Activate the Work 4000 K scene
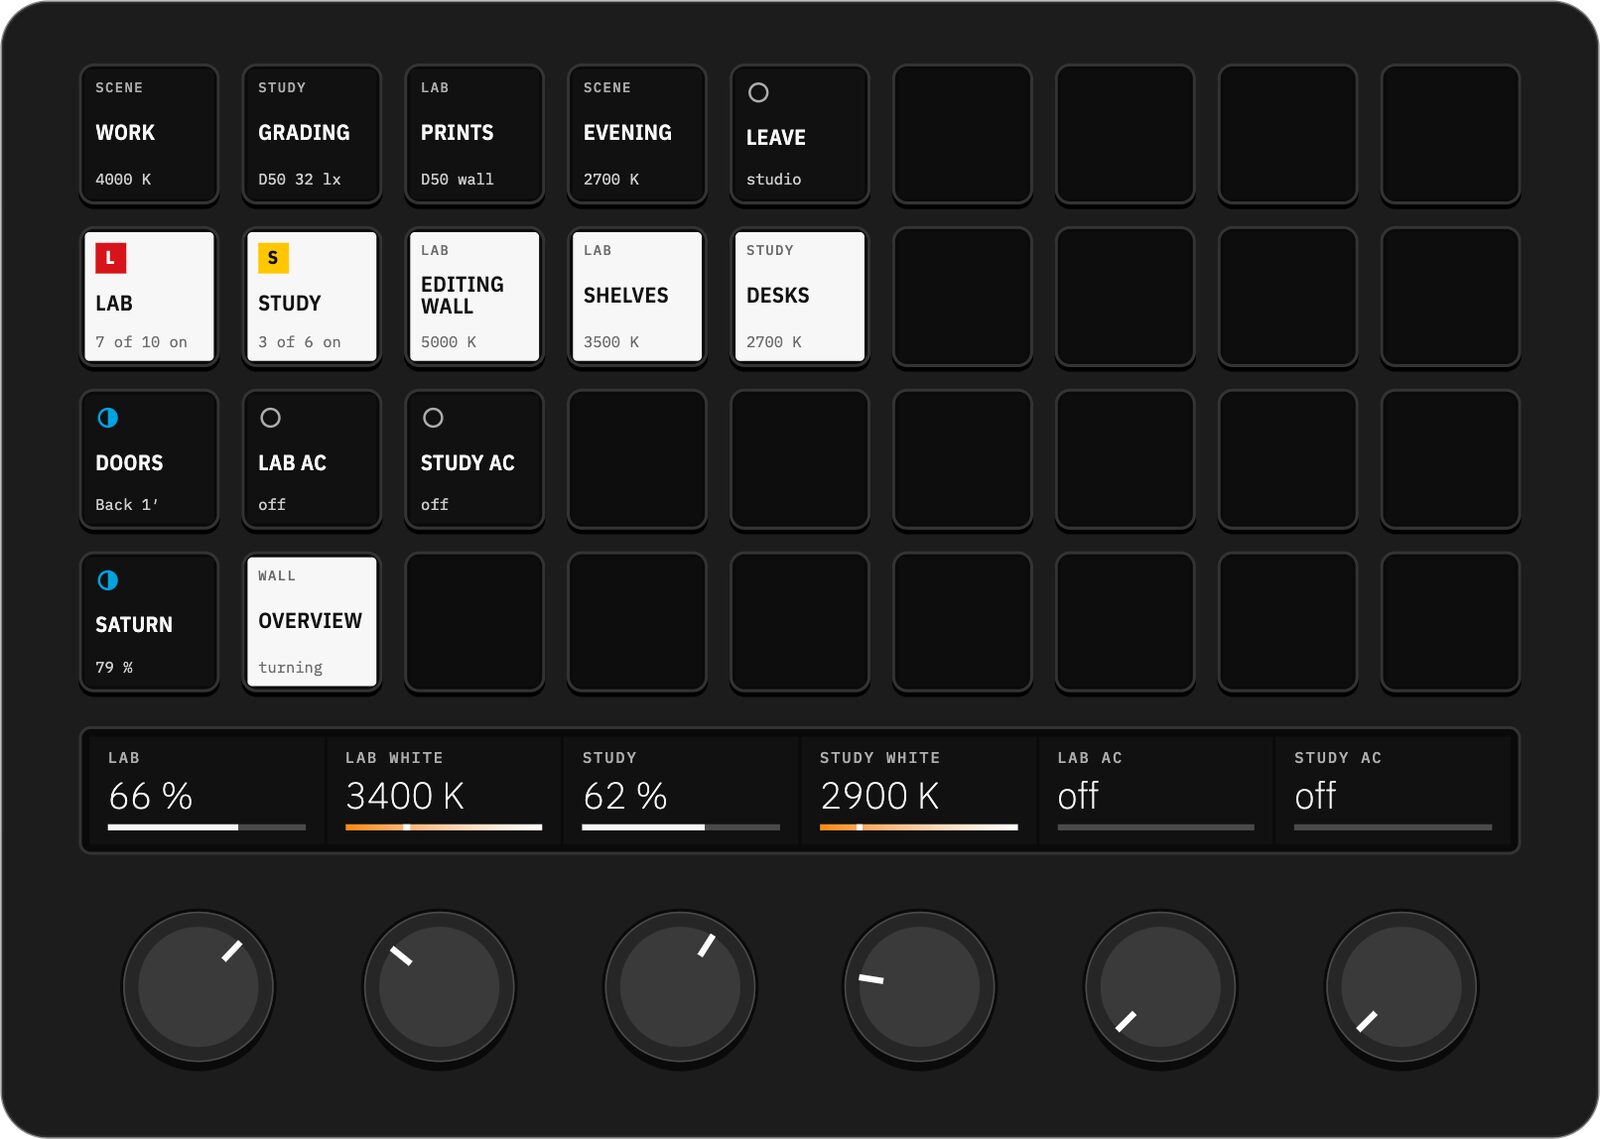This screenshot has width=1600, height=1139. tap(149, 134)
